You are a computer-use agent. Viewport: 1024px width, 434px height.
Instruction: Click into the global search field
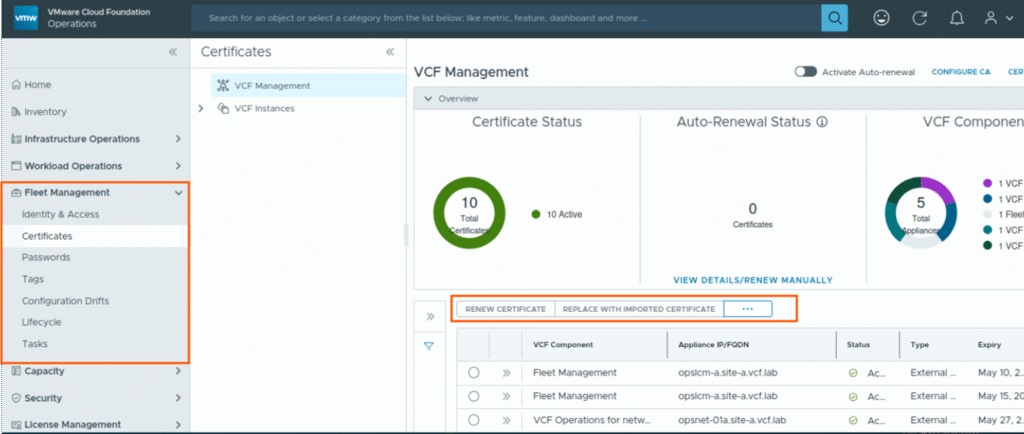click(x=500, y=18)
